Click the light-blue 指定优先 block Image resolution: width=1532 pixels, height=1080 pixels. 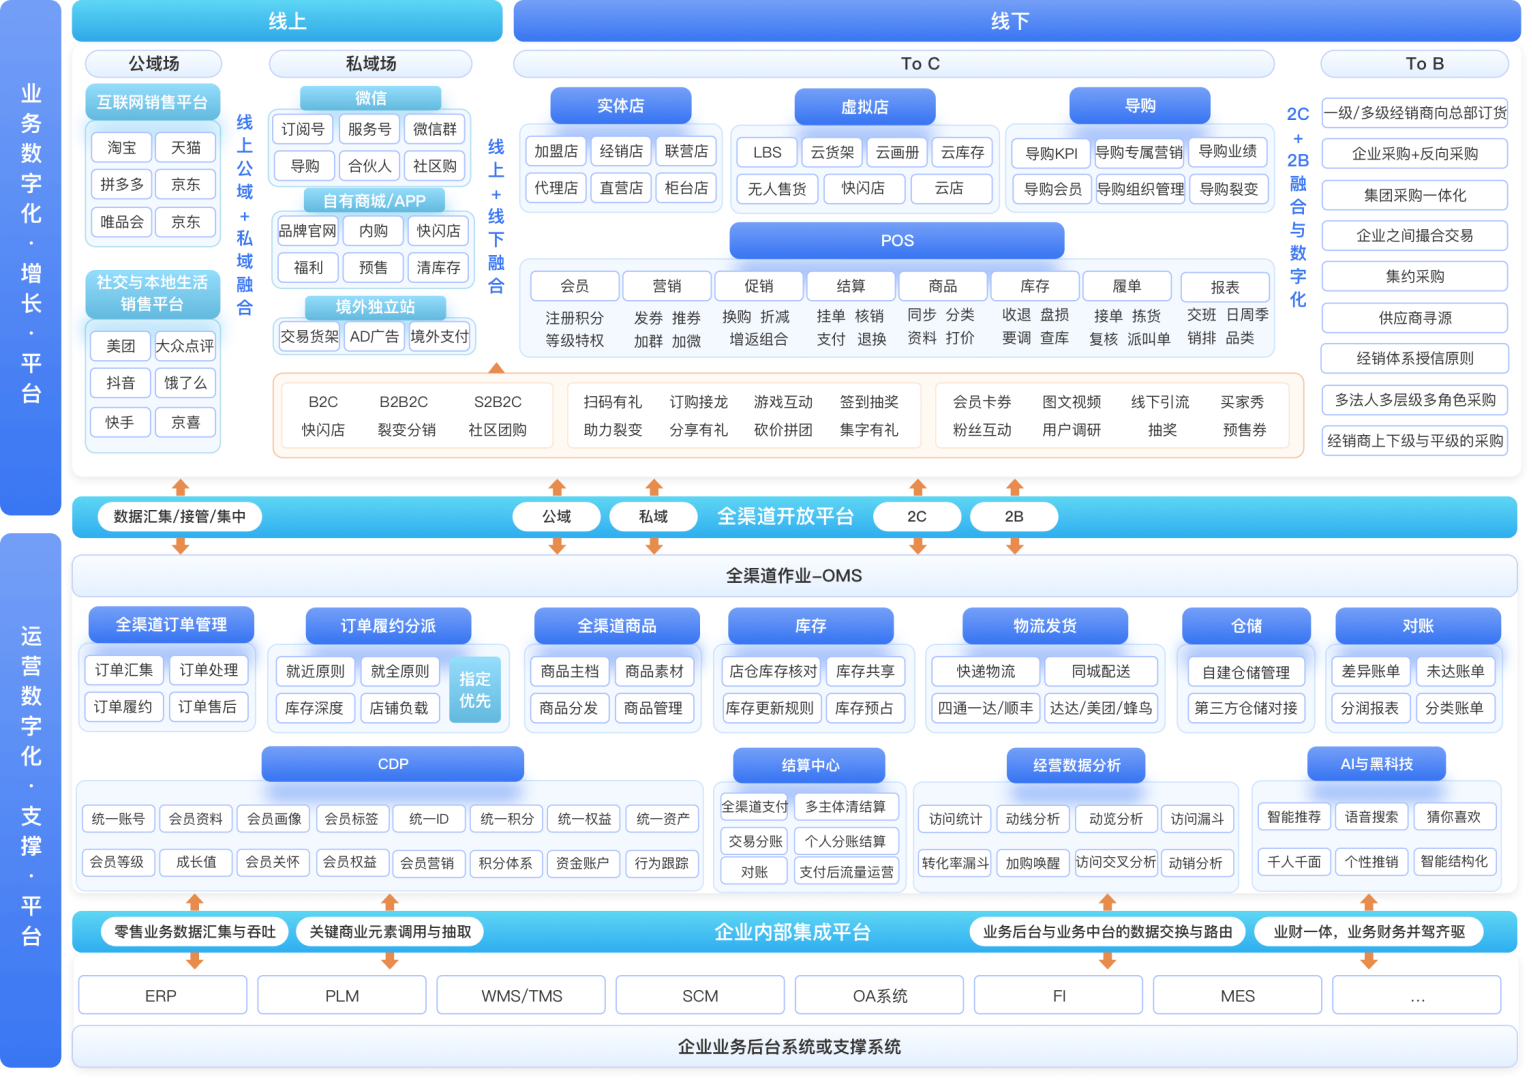475,690
